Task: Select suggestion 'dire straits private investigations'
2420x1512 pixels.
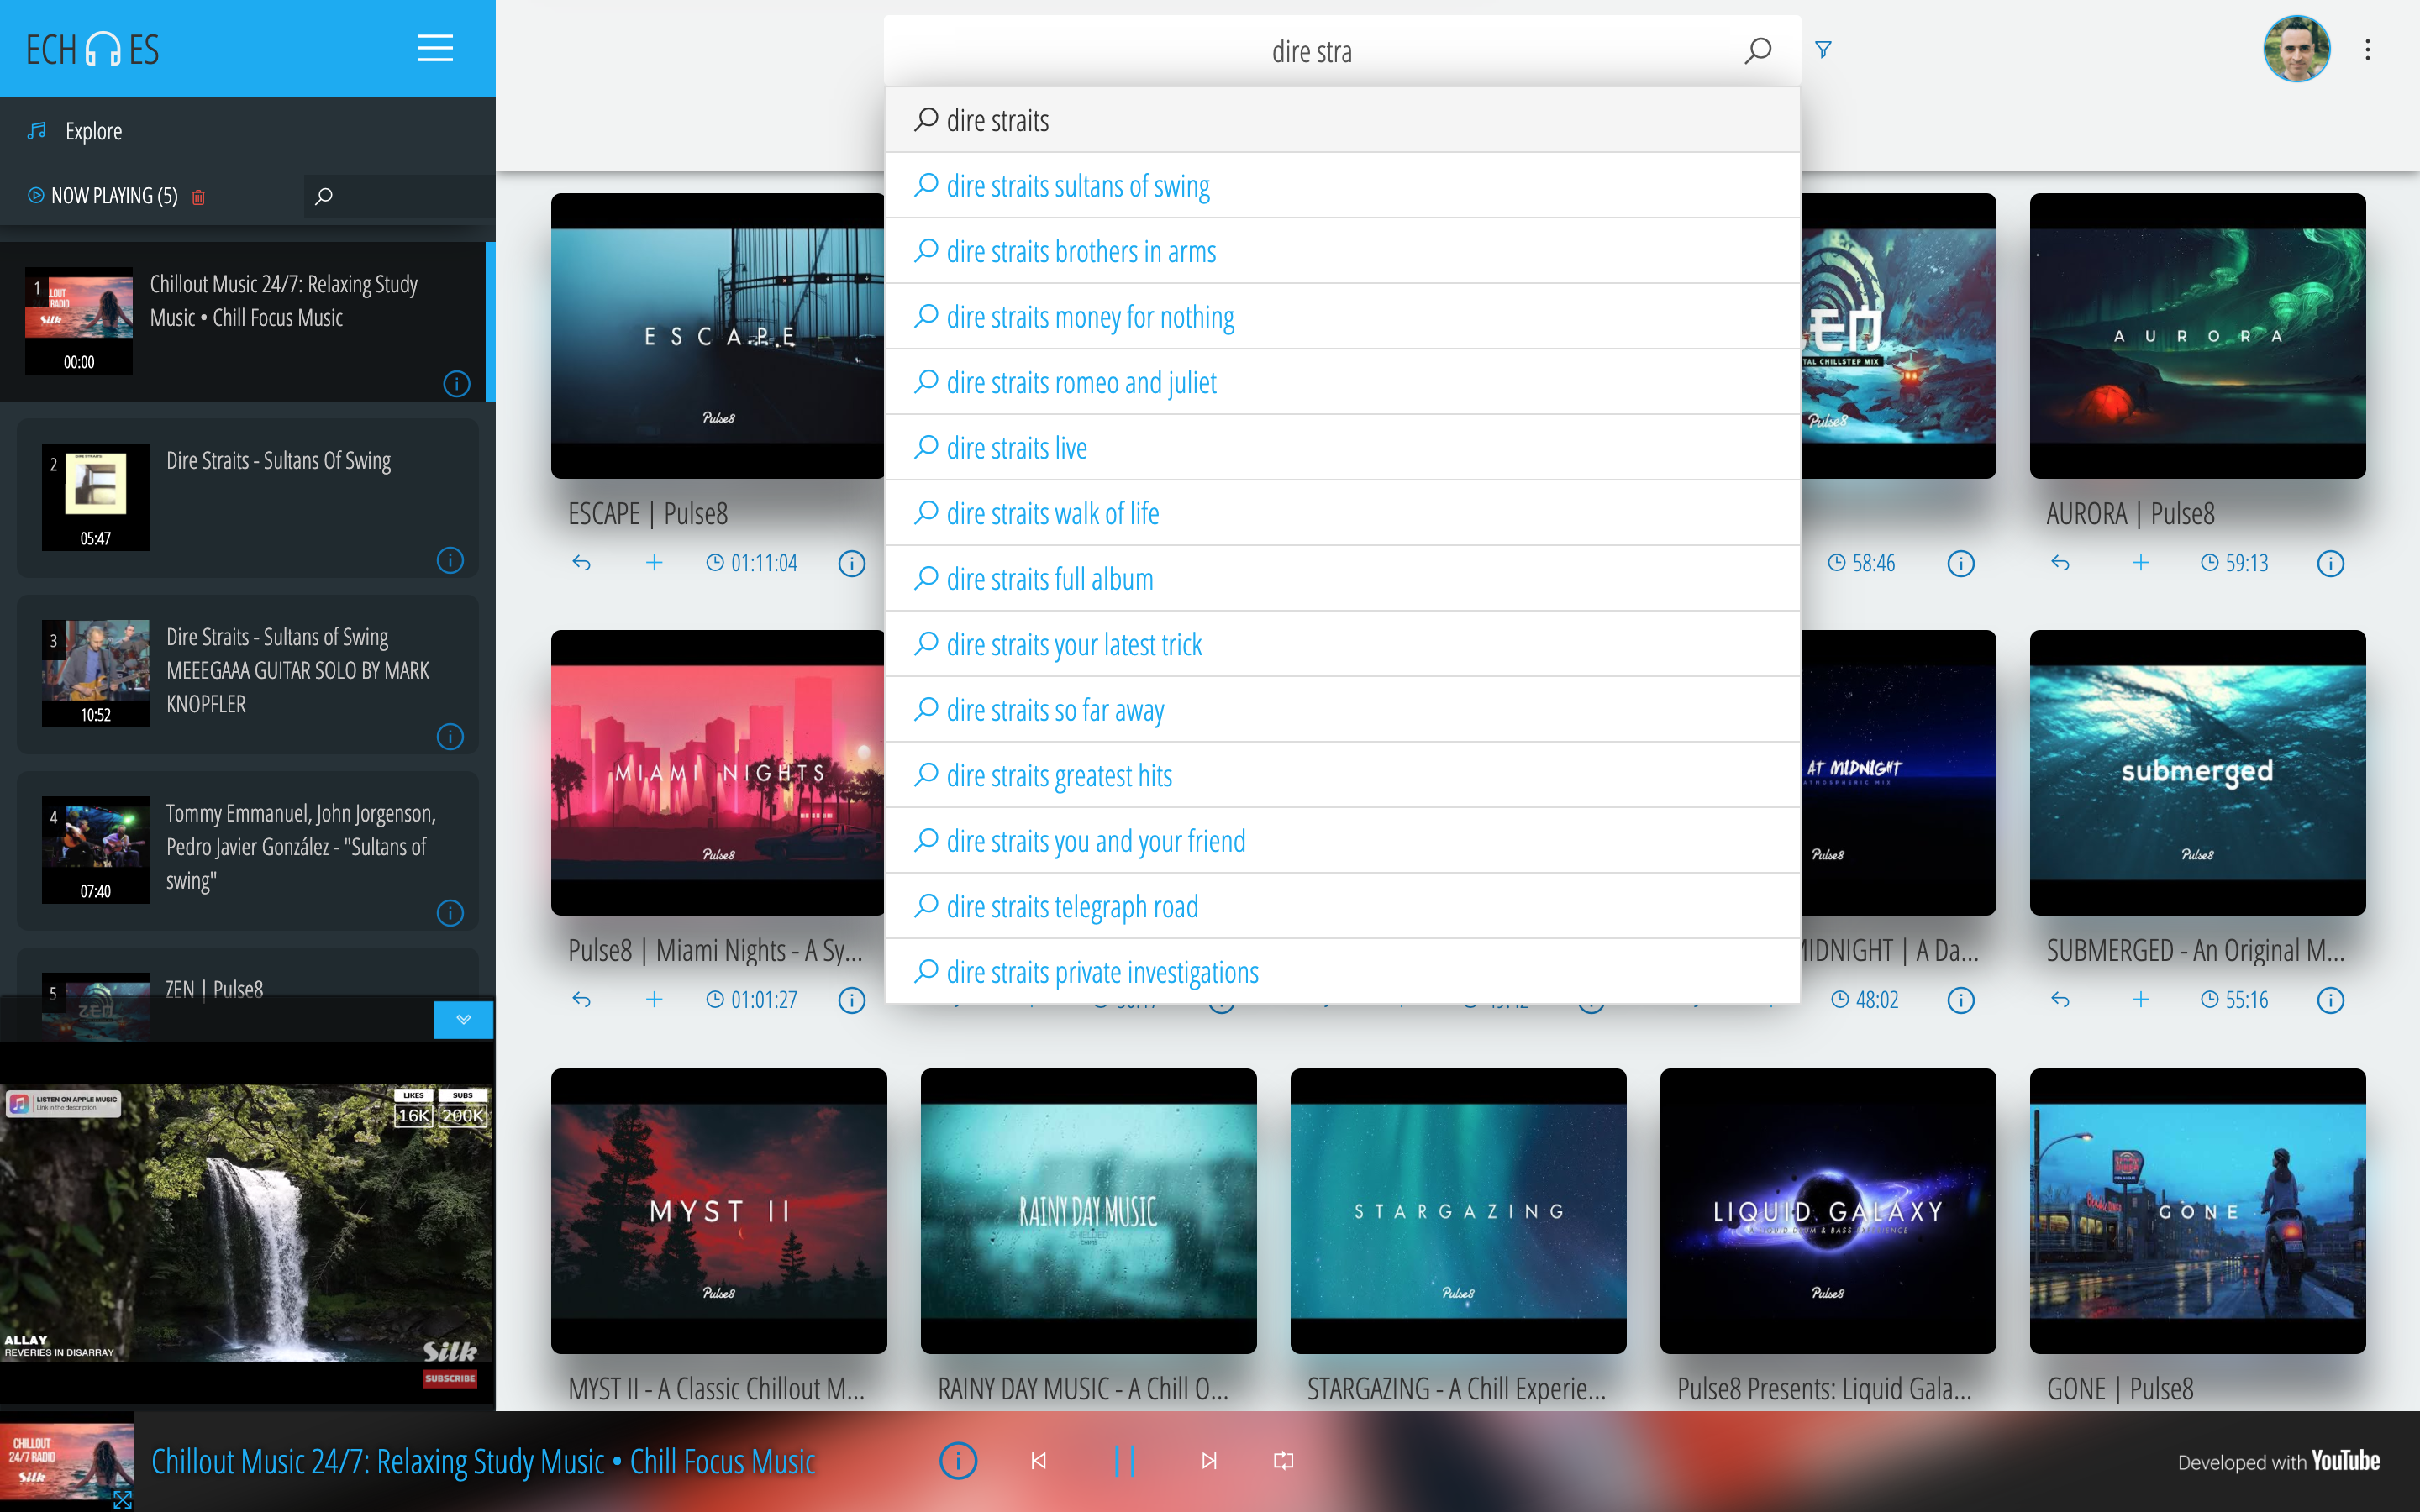Action: pos(1342,971)
